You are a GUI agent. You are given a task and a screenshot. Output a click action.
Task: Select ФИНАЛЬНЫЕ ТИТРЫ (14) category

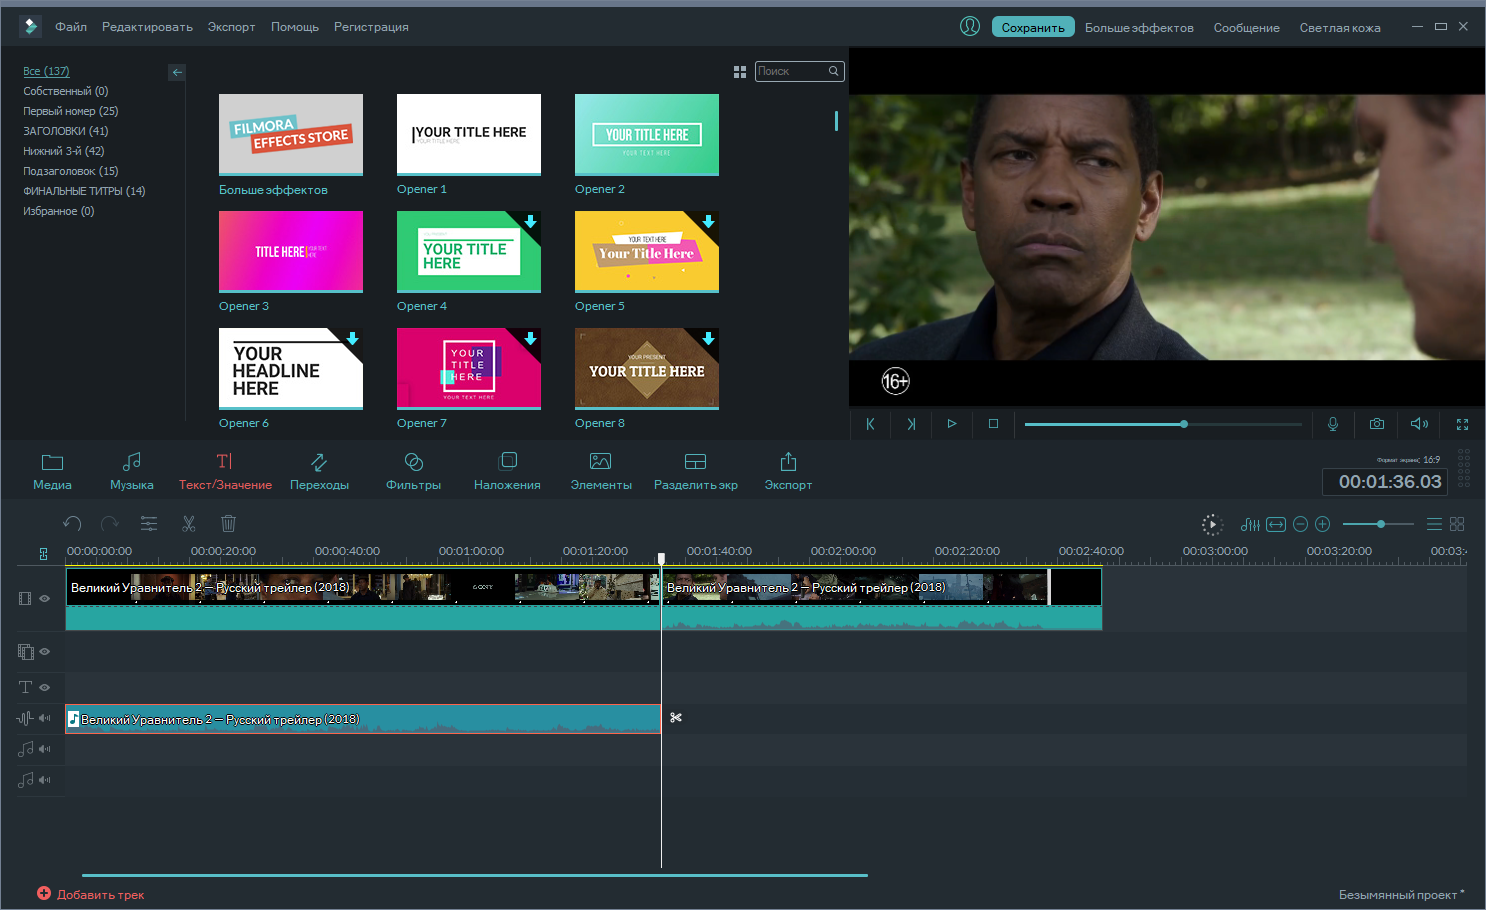[x=84, y=191]
